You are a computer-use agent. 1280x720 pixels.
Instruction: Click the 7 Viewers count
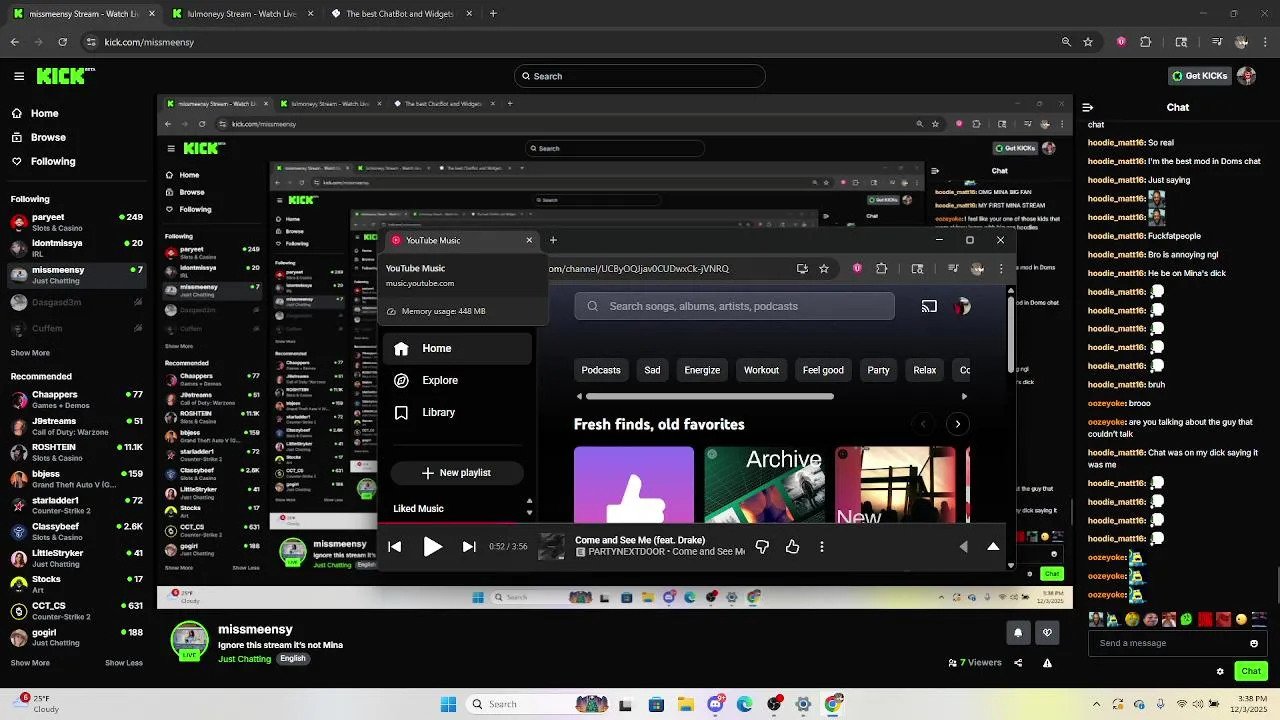point(975,663)
